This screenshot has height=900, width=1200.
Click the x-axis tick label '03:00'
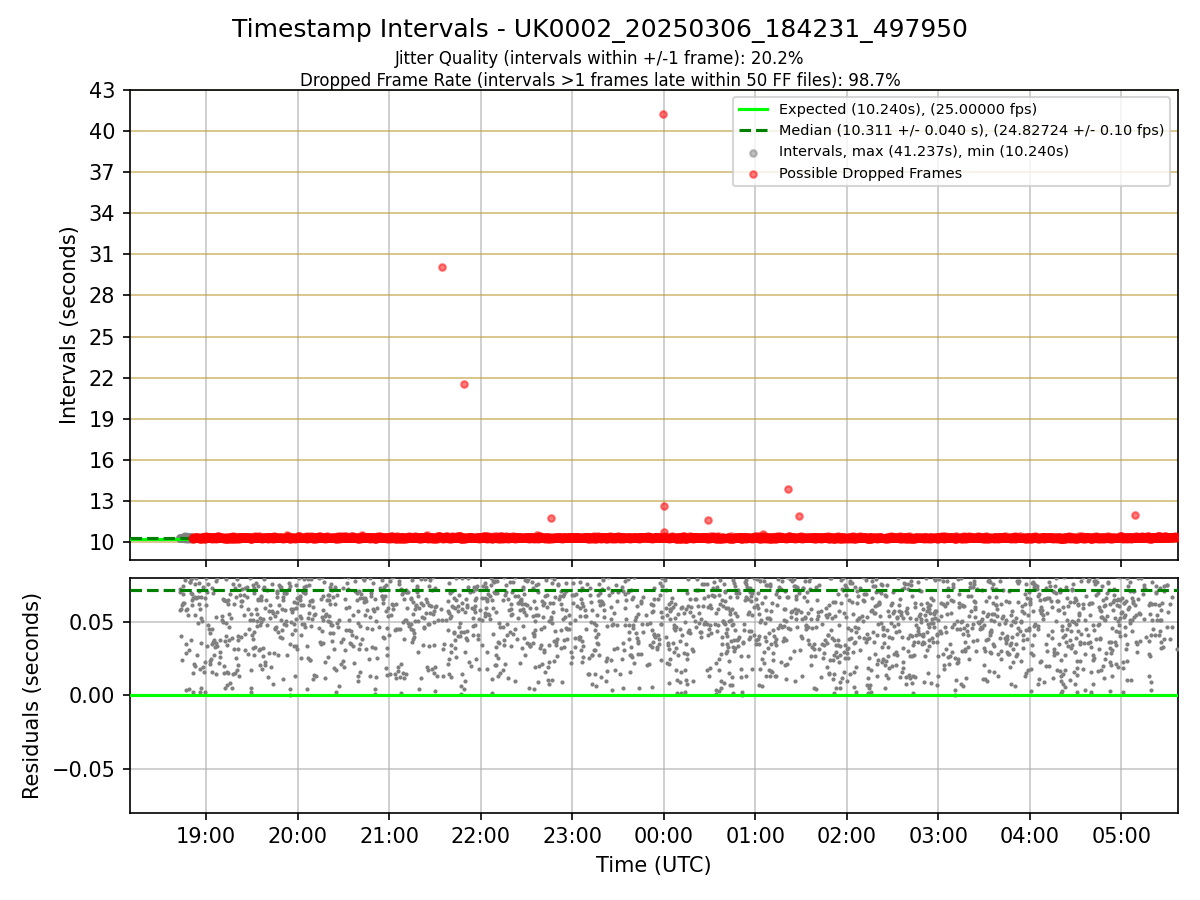click(x=938, y=835)
